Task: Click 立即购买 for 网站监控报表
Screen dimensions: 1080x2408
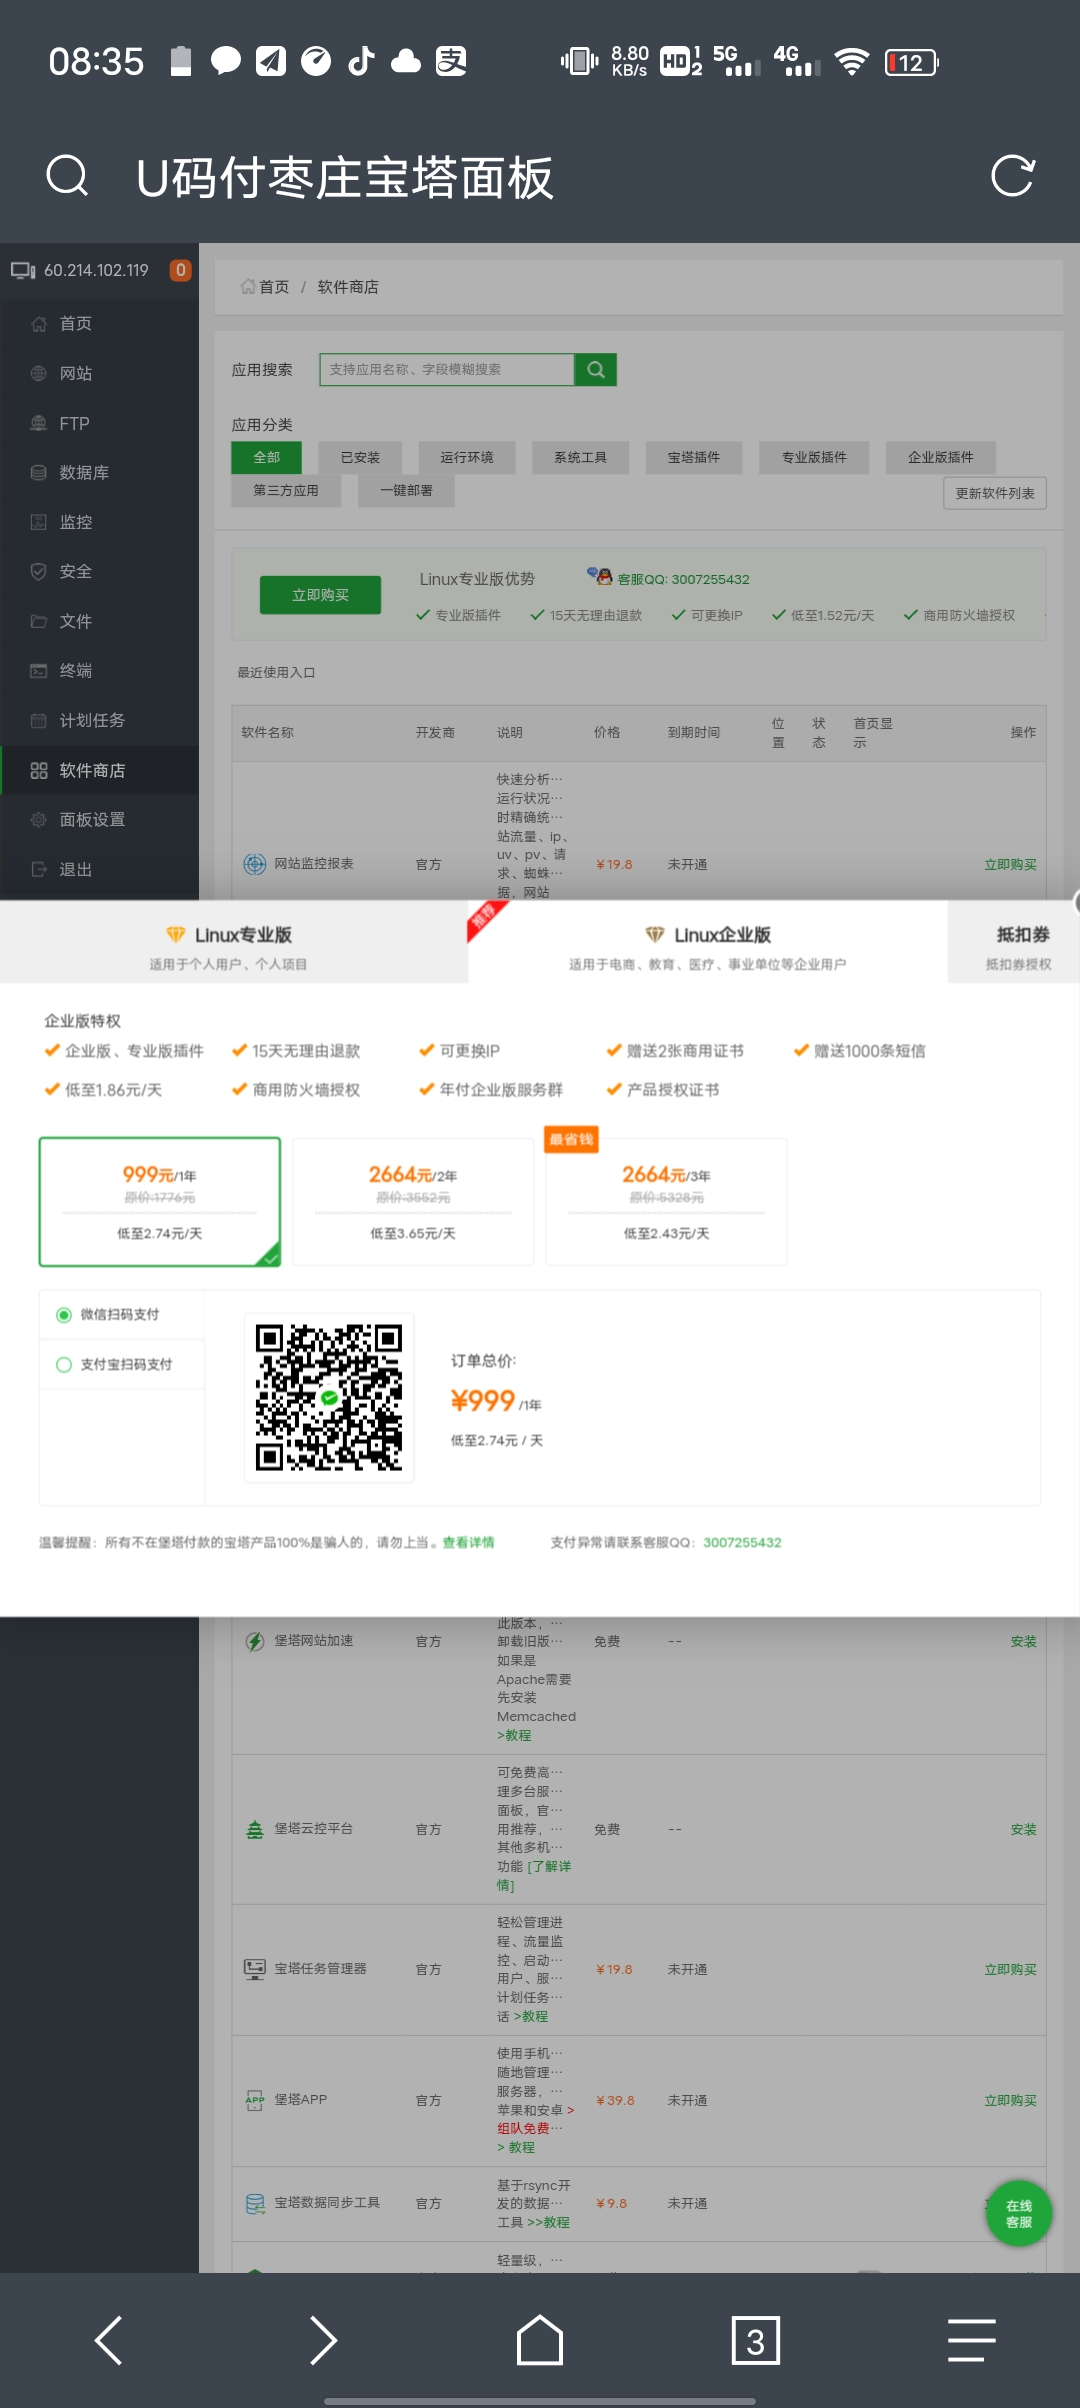Action: [x=1010, y=864]
